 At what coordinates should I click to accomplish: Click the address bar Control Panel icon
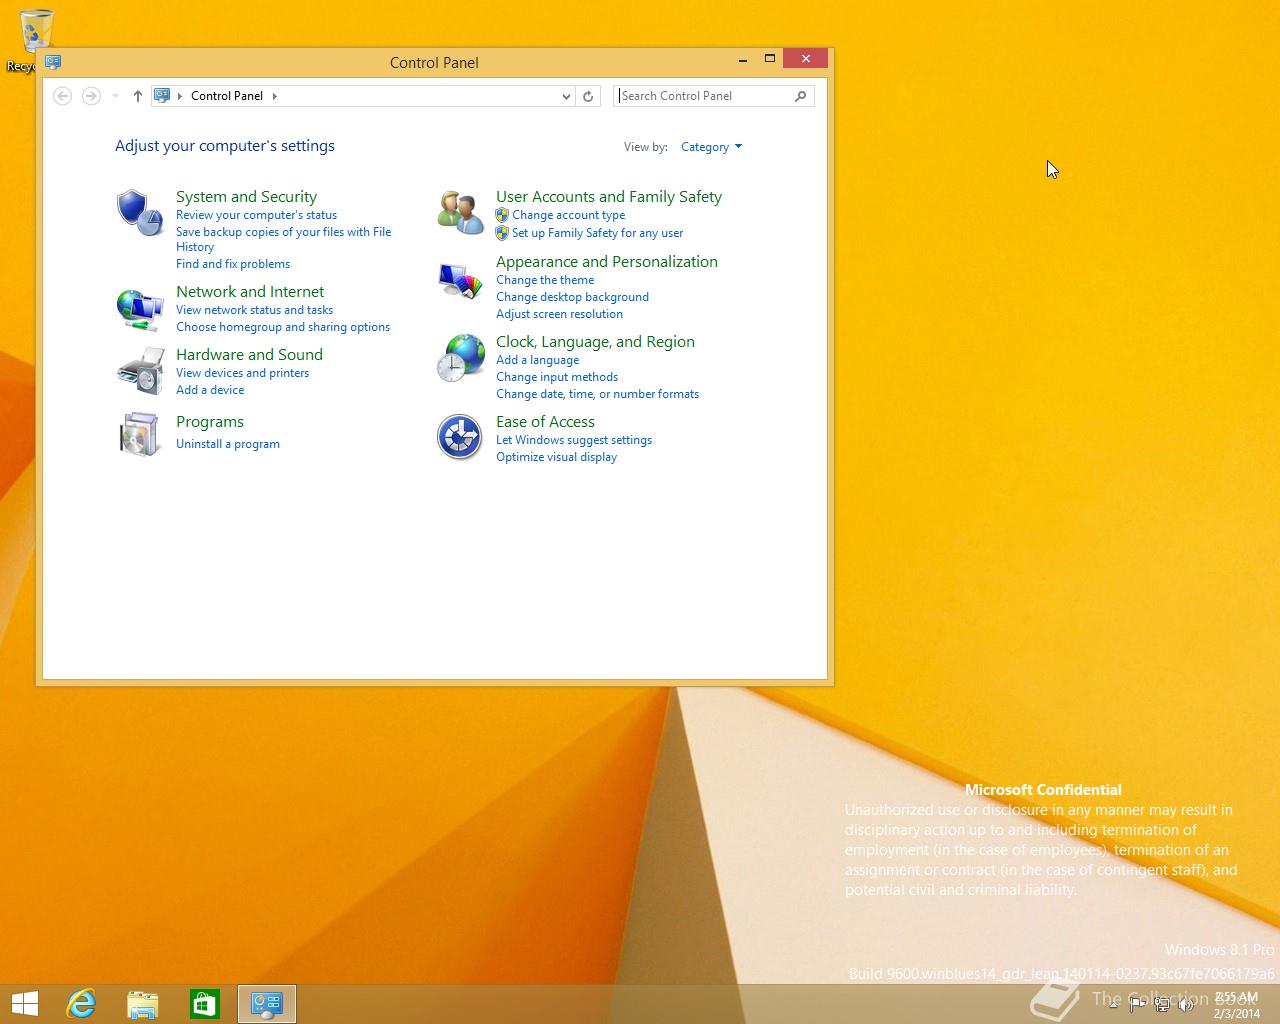pos(162,96)
